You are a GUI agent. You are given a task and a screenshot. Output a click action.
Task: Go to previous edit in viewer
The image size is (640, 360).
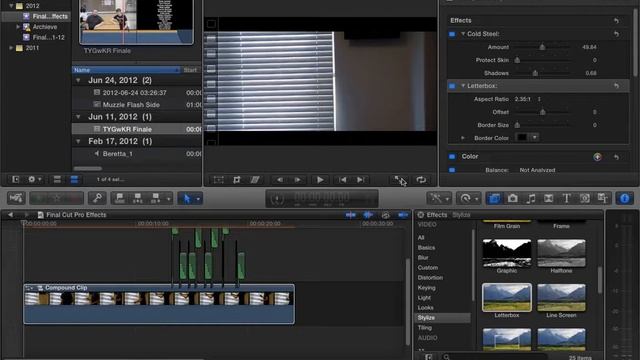coord(343,180)
